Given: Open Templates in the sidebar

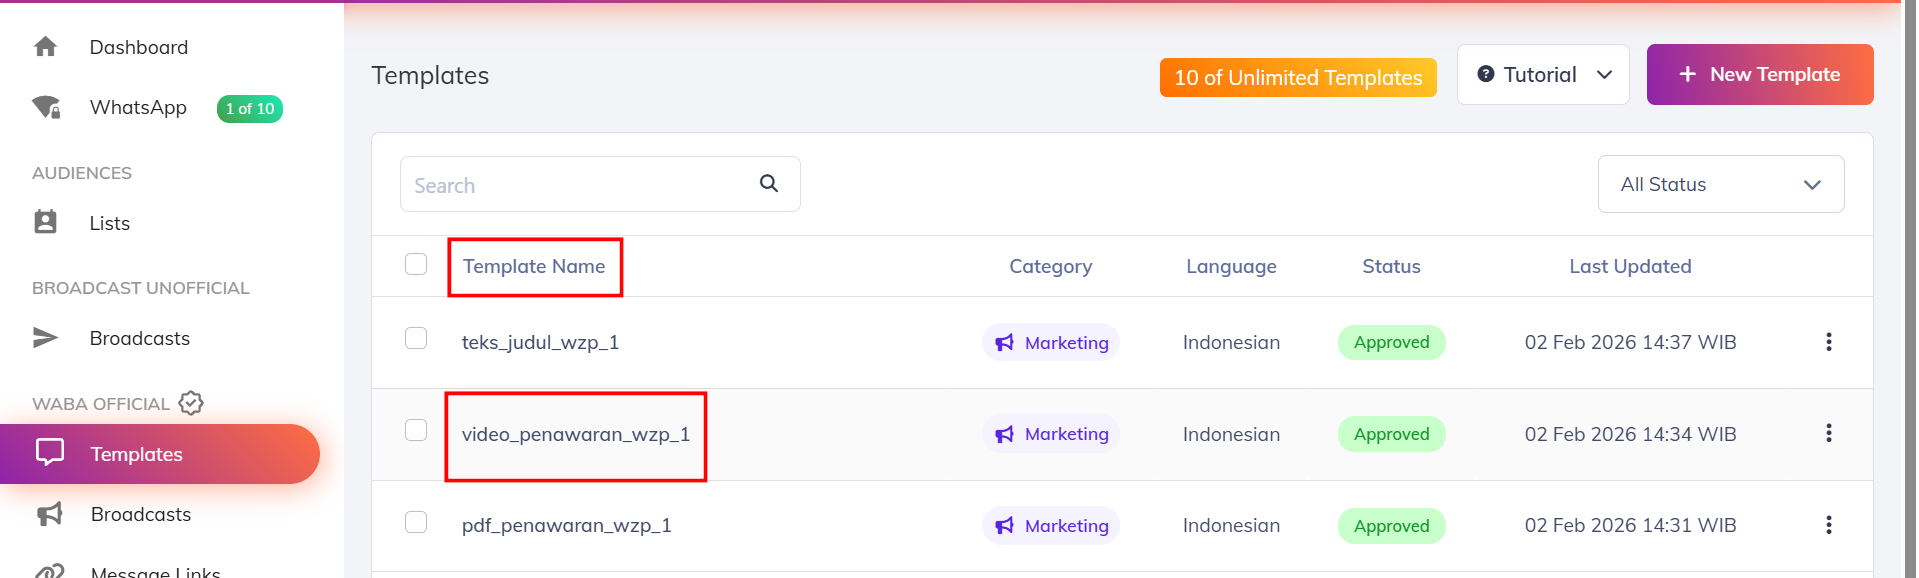Looking at the screenshot, I should point(137,454).
